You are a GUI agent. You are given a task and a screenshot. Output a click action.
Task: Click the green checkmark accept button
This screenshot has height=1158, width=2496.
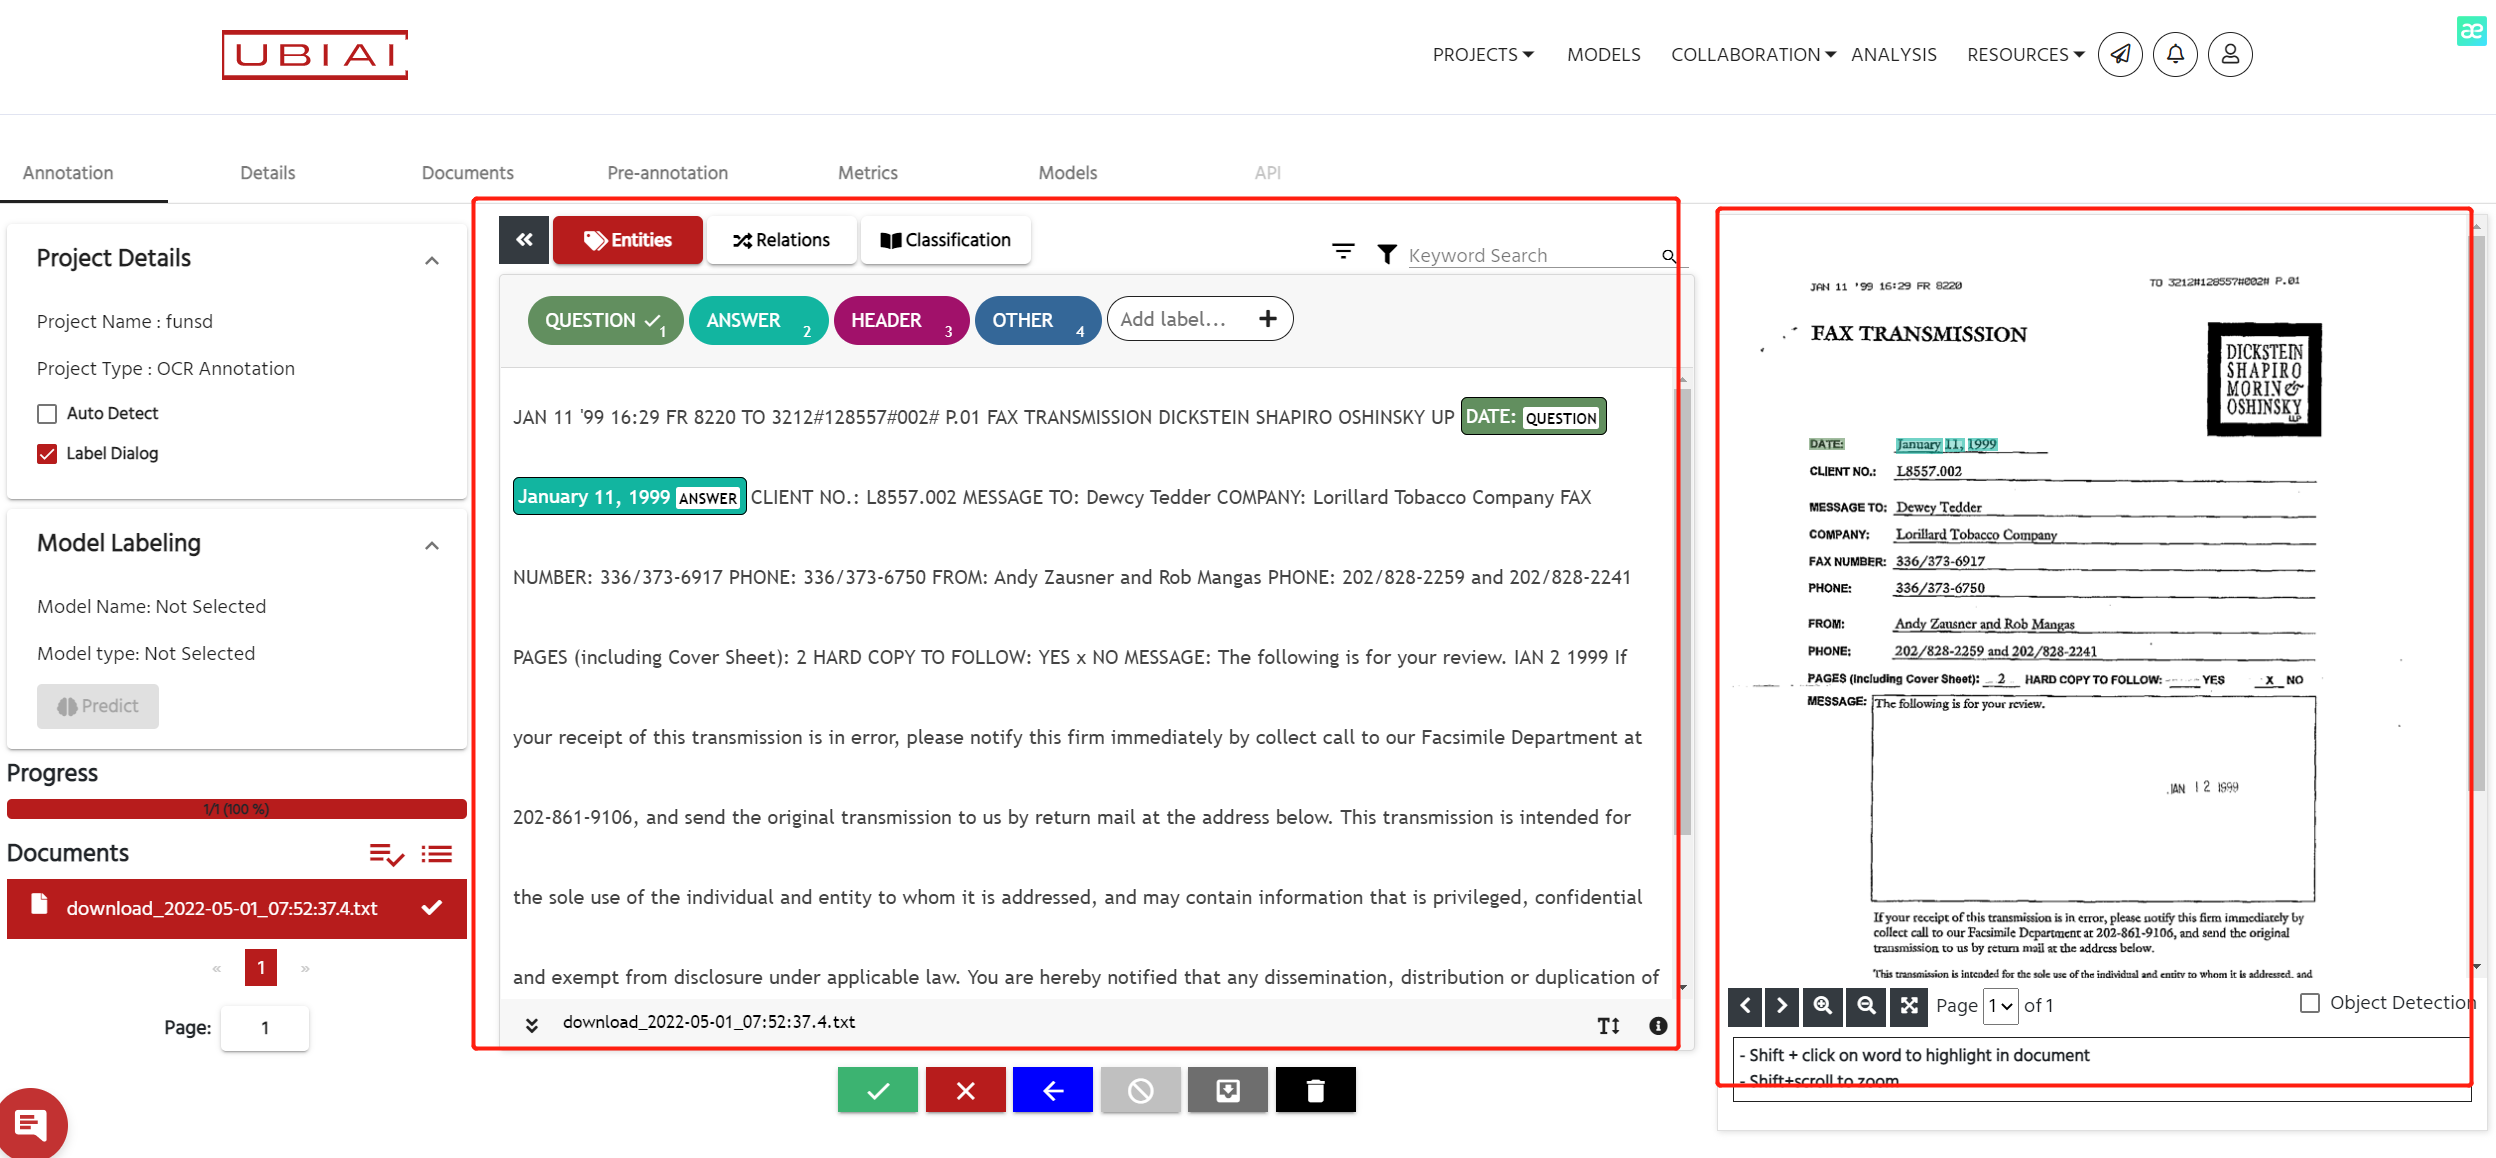click(x=877, y=1090)
